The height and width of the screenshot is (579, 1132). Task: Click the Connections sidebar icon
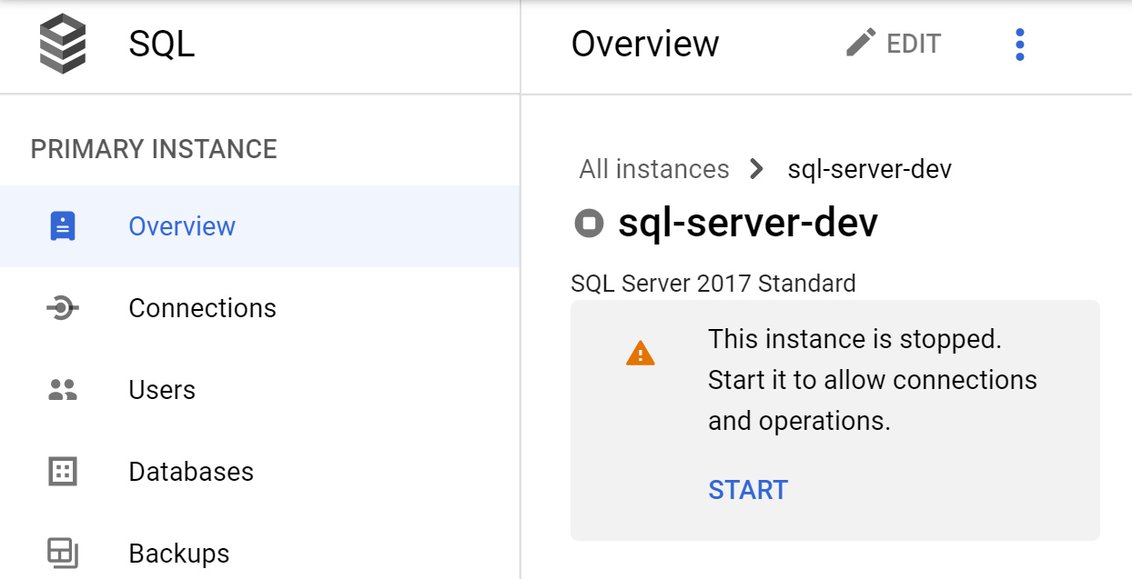pyautogui.click(x=63, y=308)
